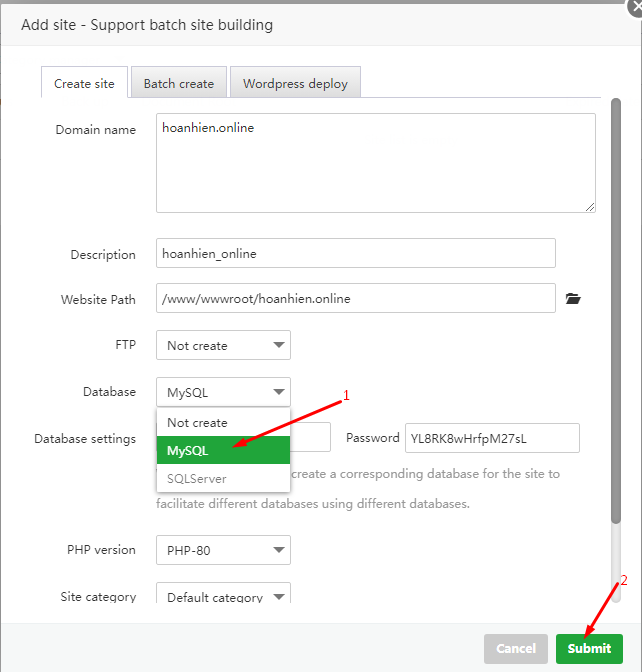Open the FTP Not create dropdown
This screenshot has width=642, height=672.
coord(223,345)
